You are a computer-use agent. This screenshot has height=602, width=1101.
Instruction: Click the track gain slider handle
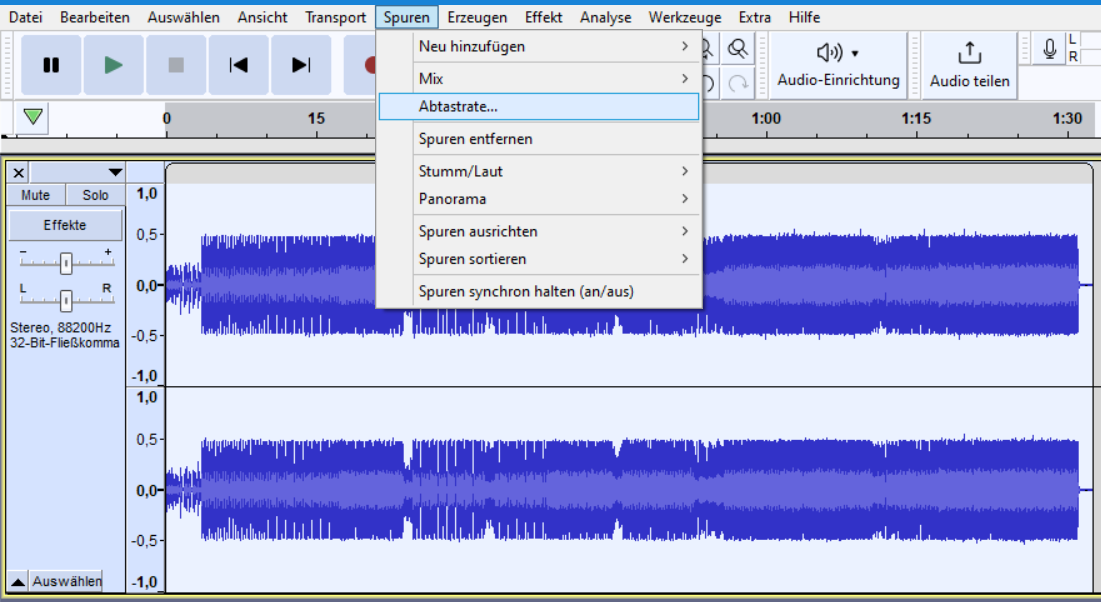coord(66,264)
